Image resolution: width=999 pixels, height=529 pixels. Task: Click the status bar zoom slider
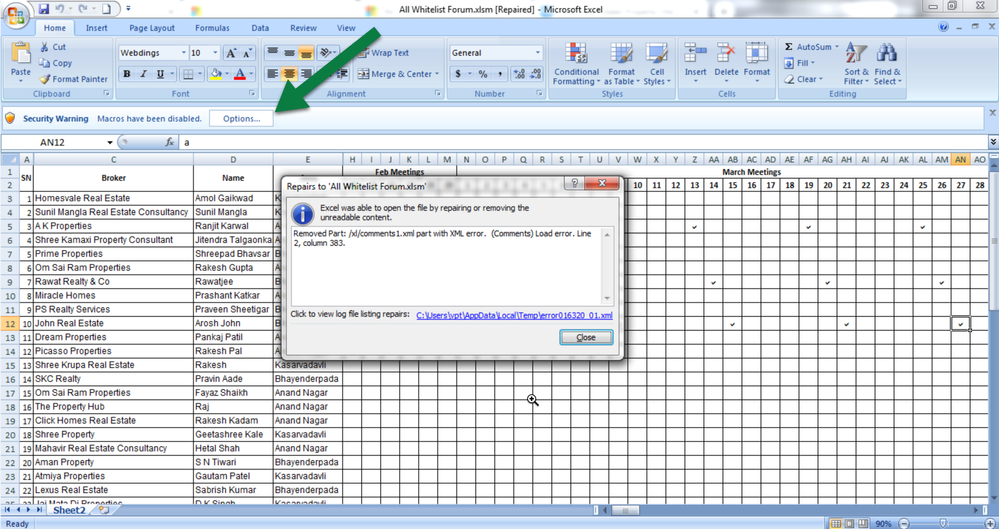click(944, 523)
